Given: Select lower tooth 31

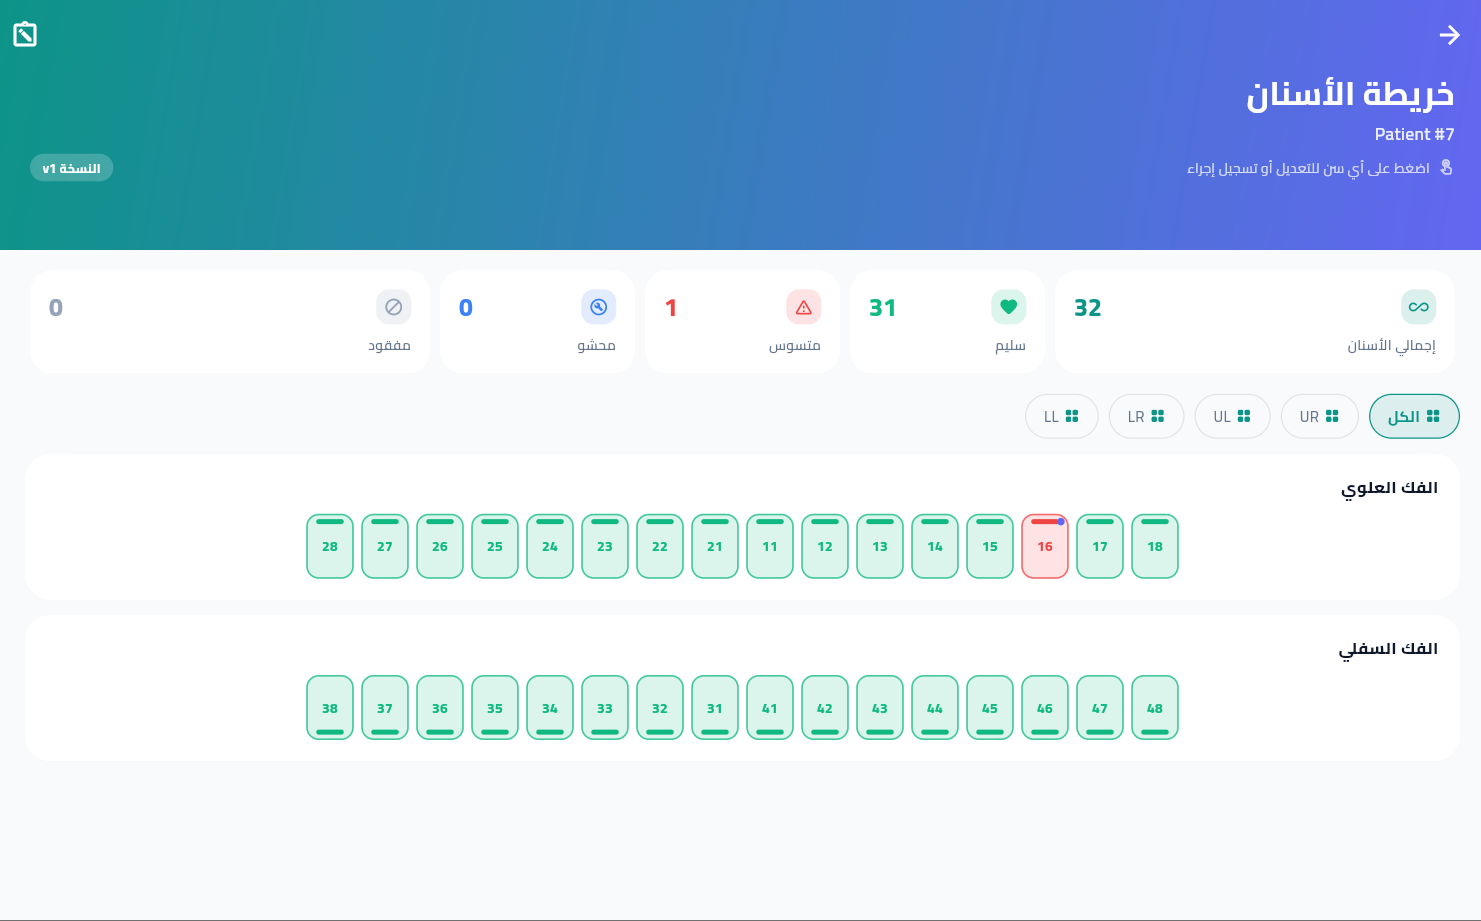Looking at the screenshot, I should (x=715, y=708).
